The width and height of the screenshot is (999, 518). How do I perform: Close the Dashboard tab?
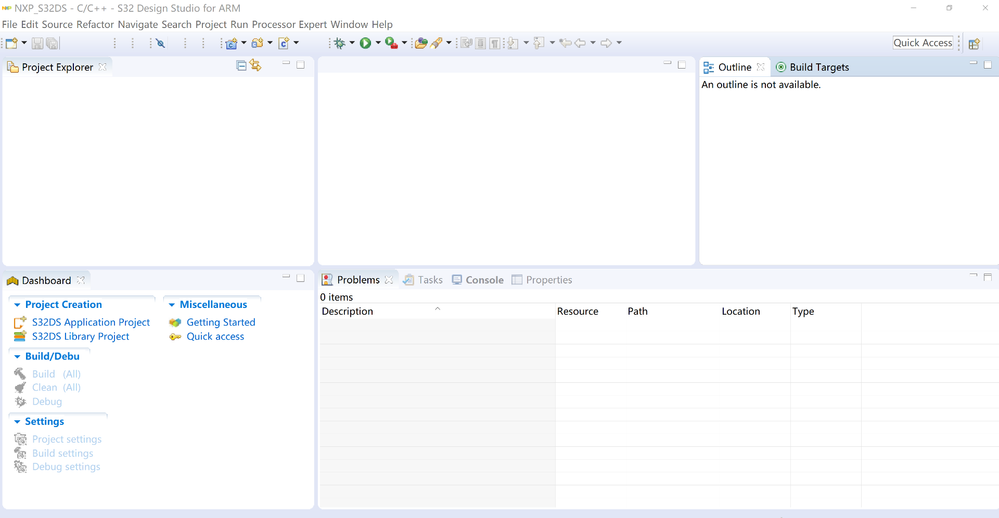[80, 280]
